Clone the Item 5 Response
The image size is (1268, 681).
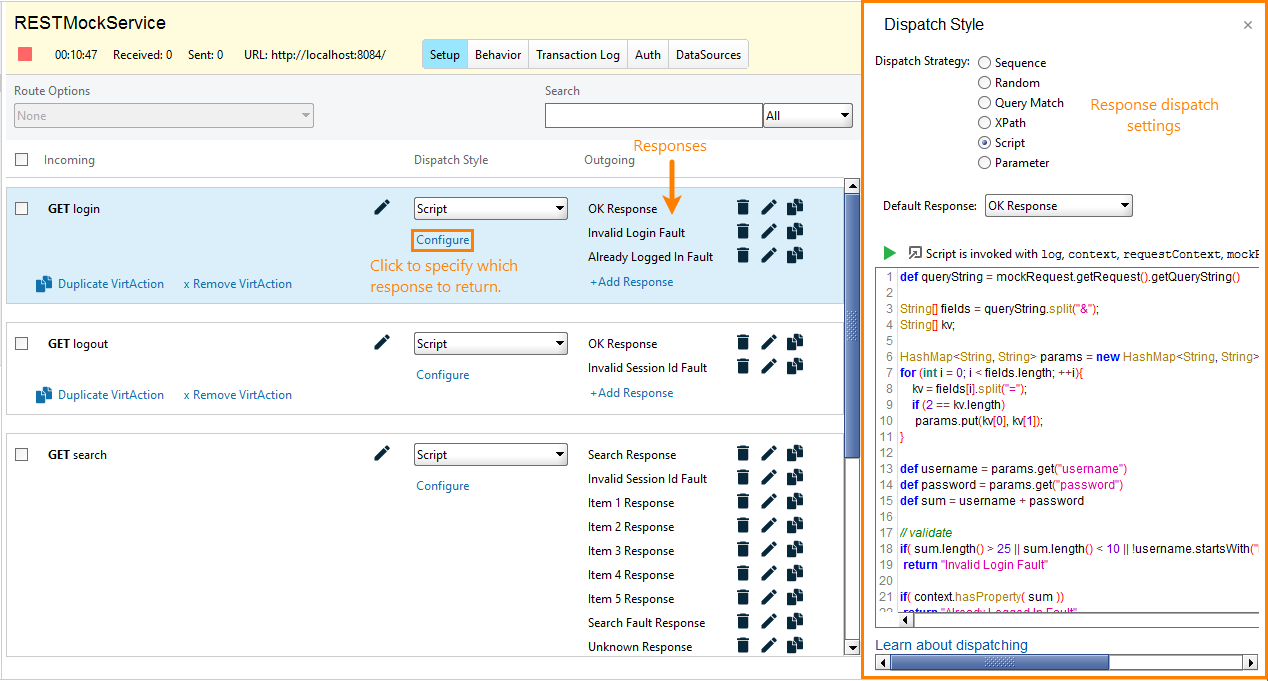tap(795, 597)
